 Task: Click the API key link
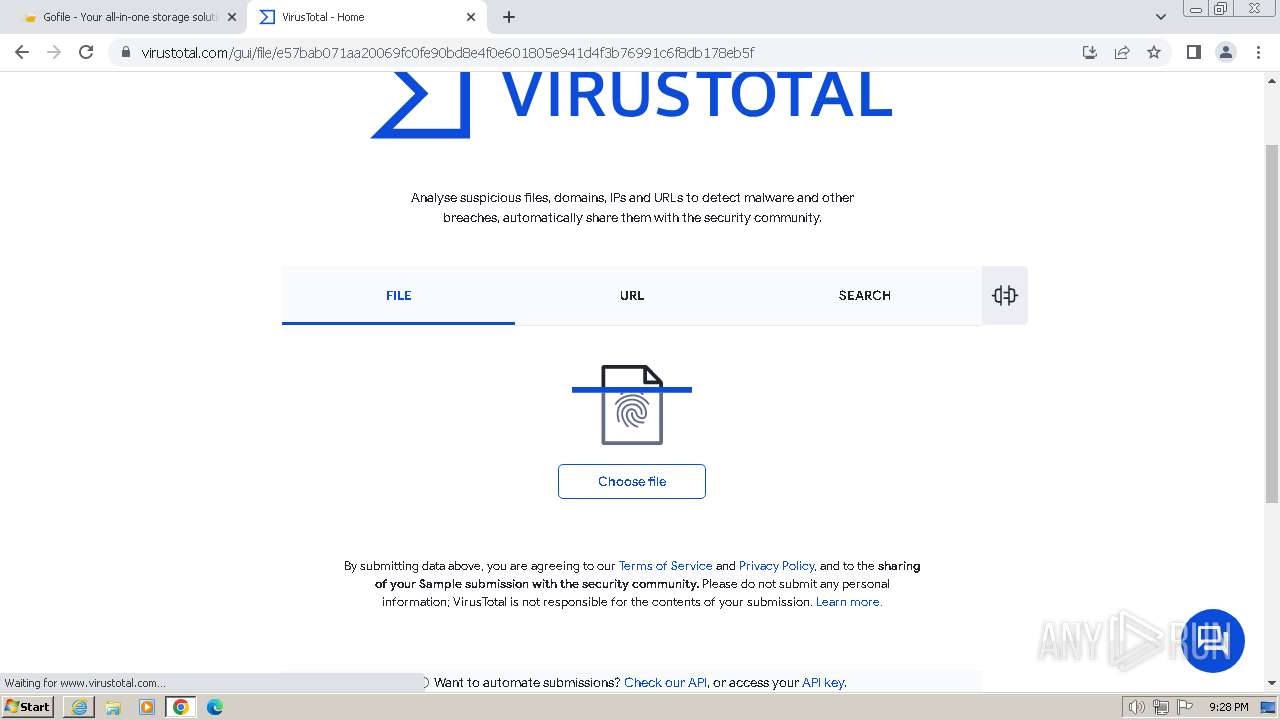pyautogui.click(x=824, y=683)
